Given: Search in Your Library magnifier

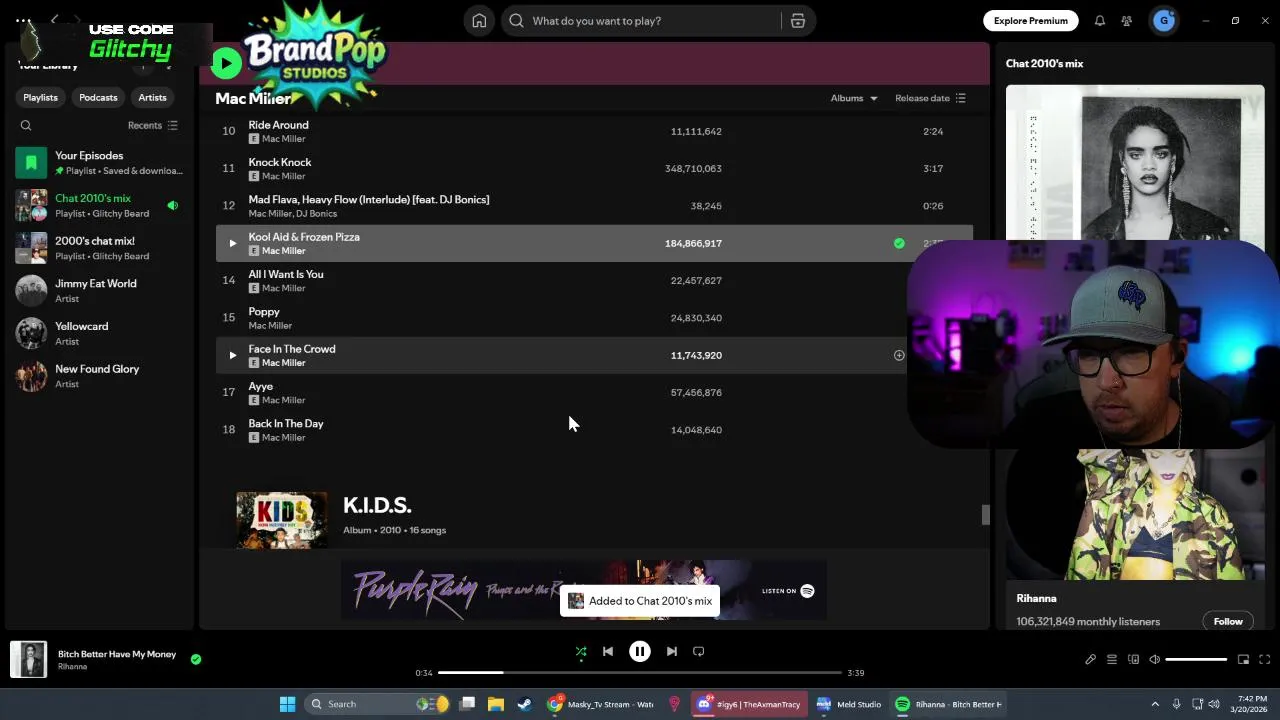Looking at the screenshot, I should tap(26, 125).
